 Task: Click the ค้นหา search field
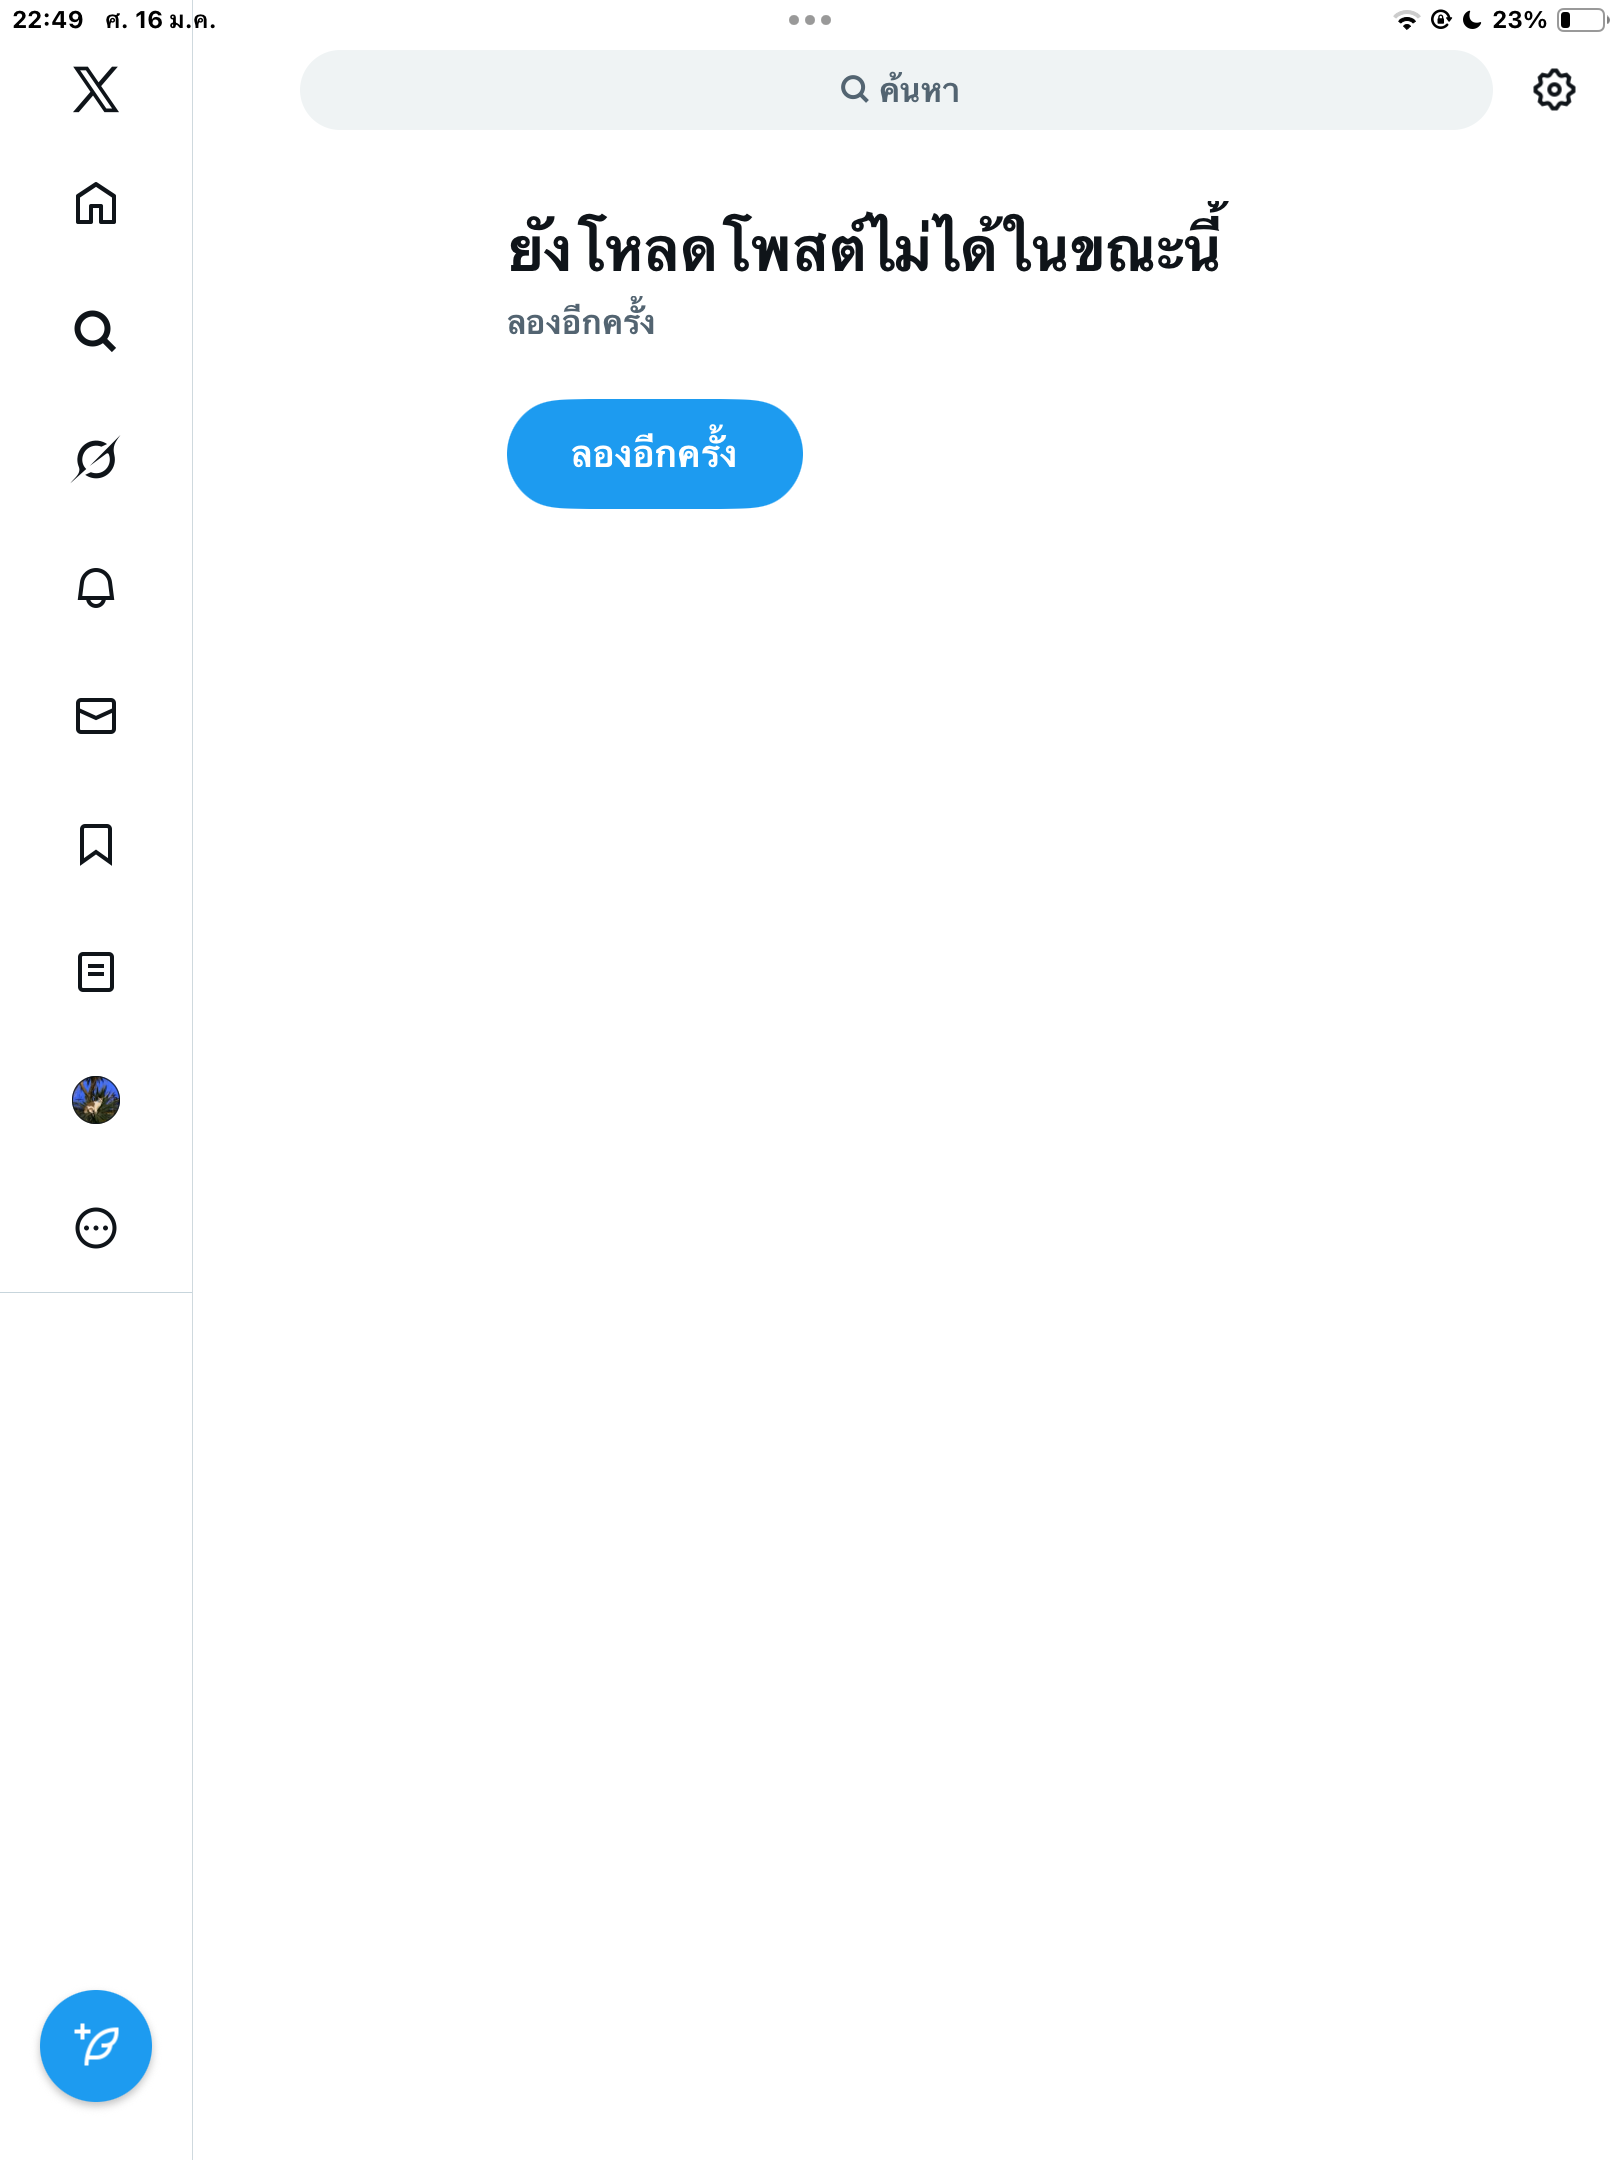[x=896, y=90]
